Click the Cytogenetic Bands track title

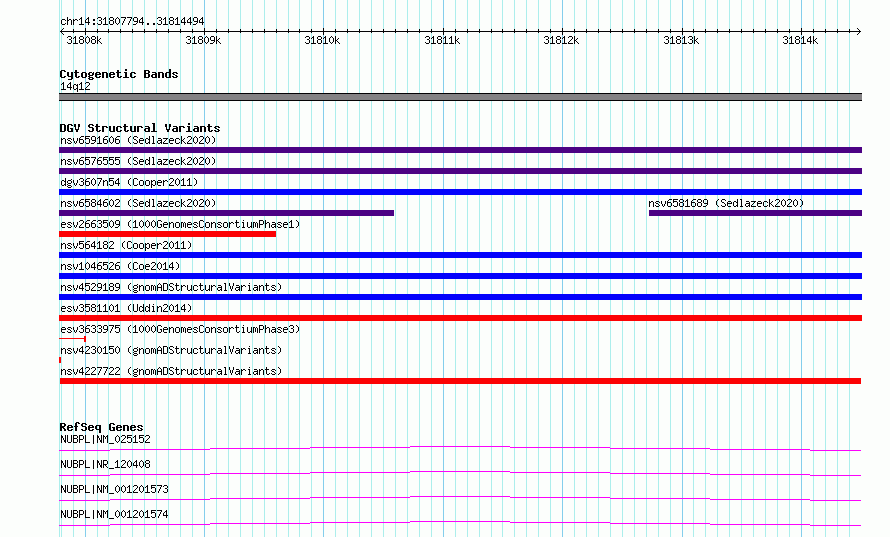(x=119, y=74)
